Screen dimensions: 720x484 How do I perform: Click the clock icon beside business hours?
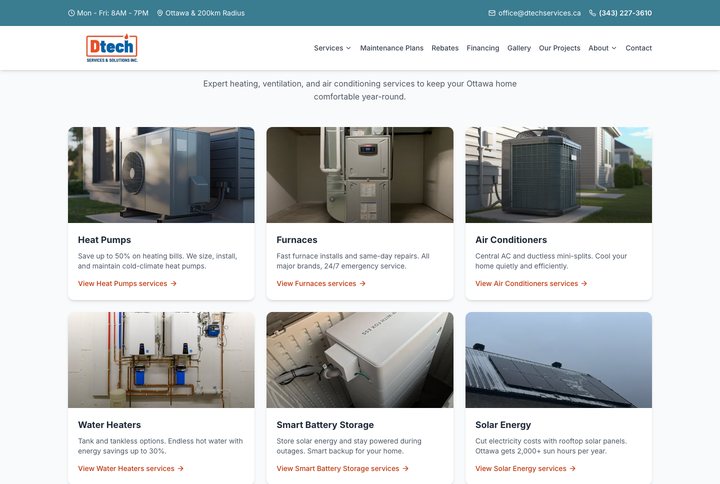pos(71,13)
